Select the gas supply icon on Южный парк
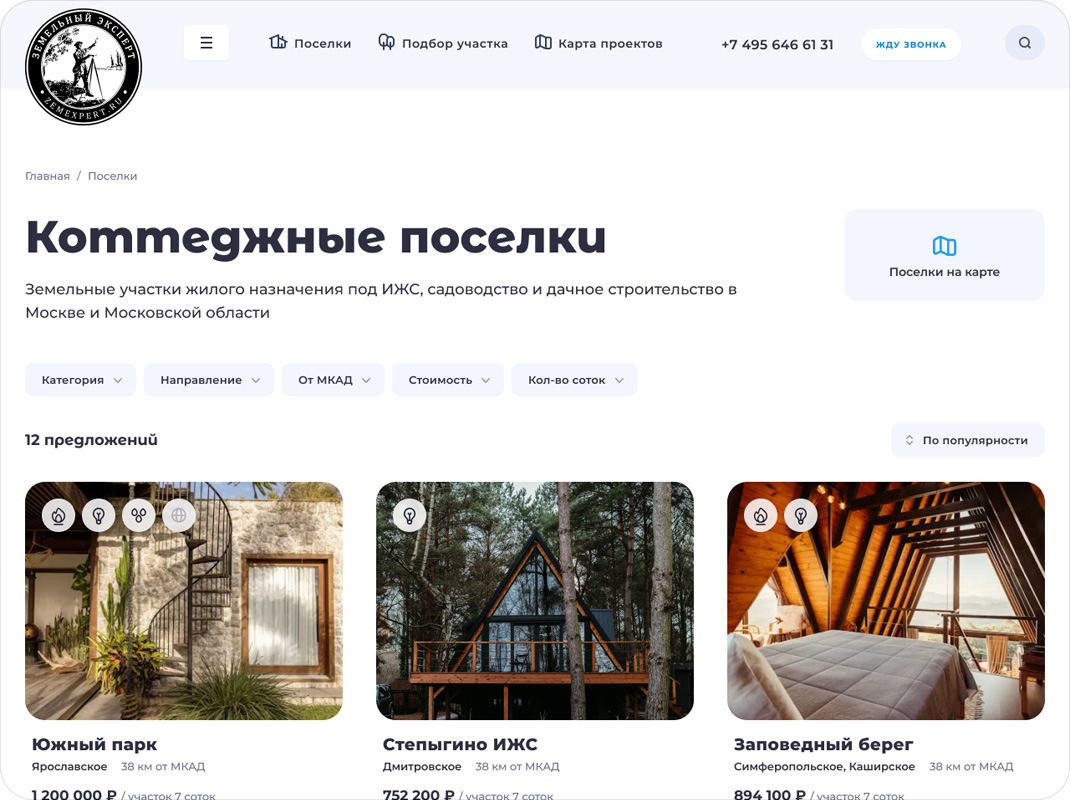 (59, 515)
